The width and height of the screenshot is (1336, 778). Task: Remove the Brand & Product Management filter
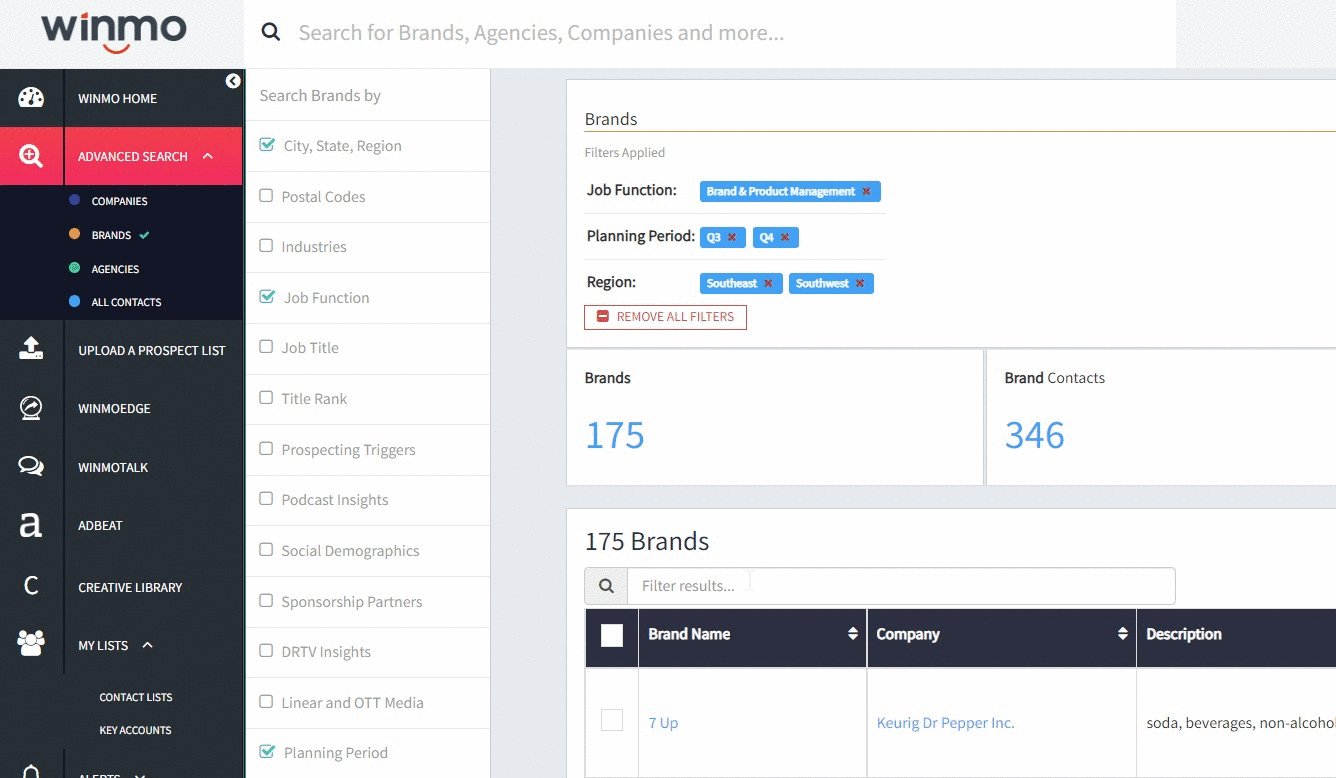point(866,191)
